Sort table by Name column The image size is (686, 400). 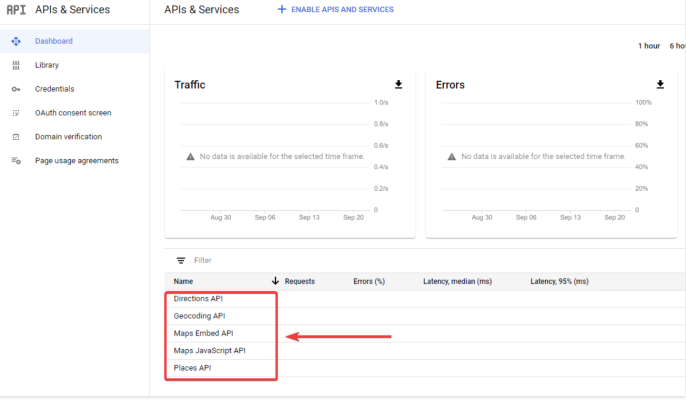(x=183, y=281)
